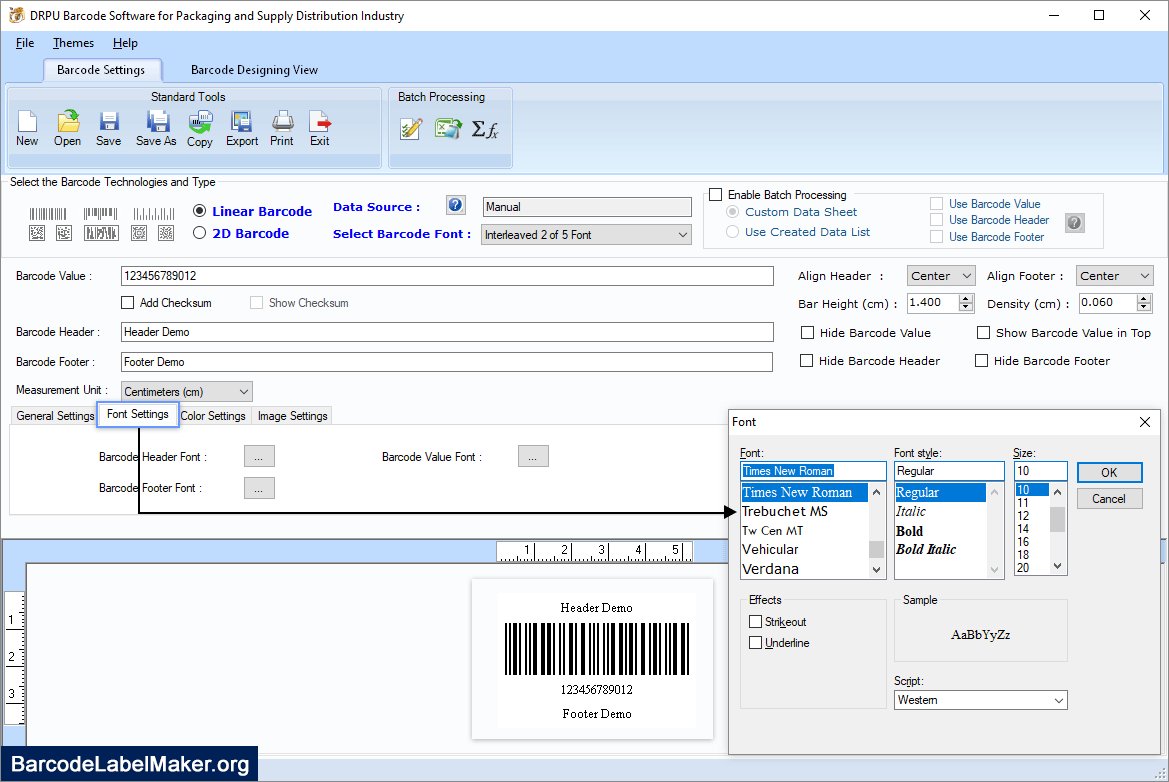Open the File menu

[25, 42]
